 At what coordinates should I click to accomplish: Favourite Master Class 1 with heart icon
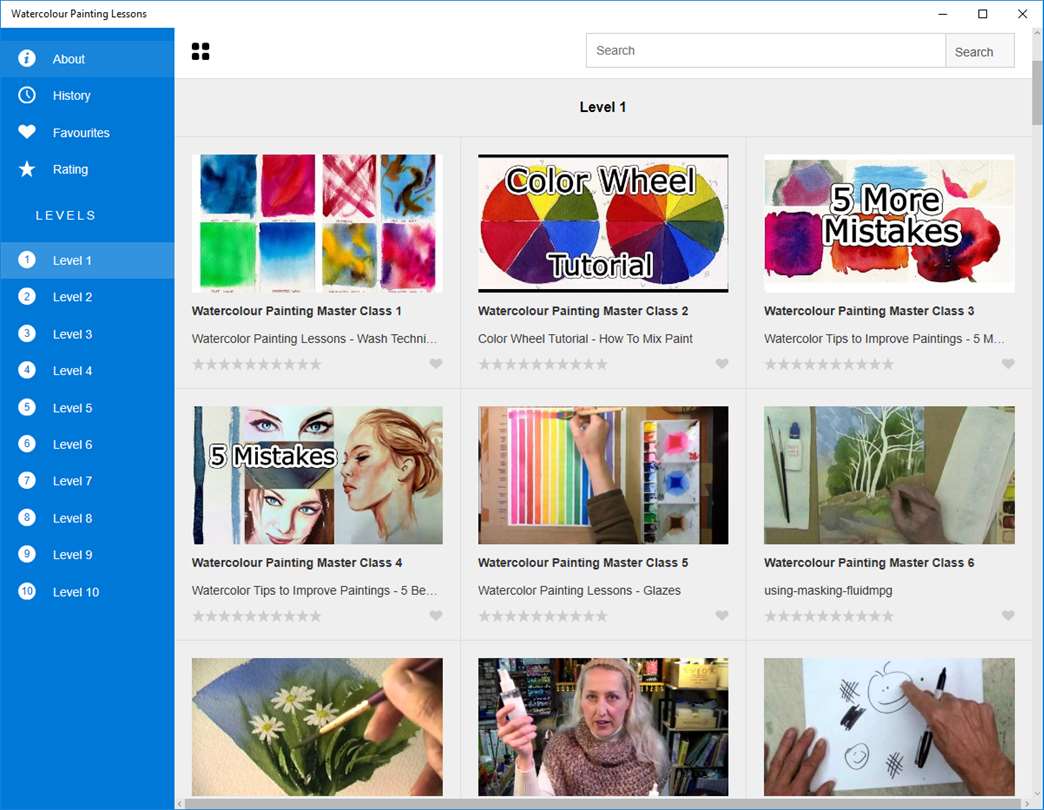pyautogui.click(x=435, y=363)
